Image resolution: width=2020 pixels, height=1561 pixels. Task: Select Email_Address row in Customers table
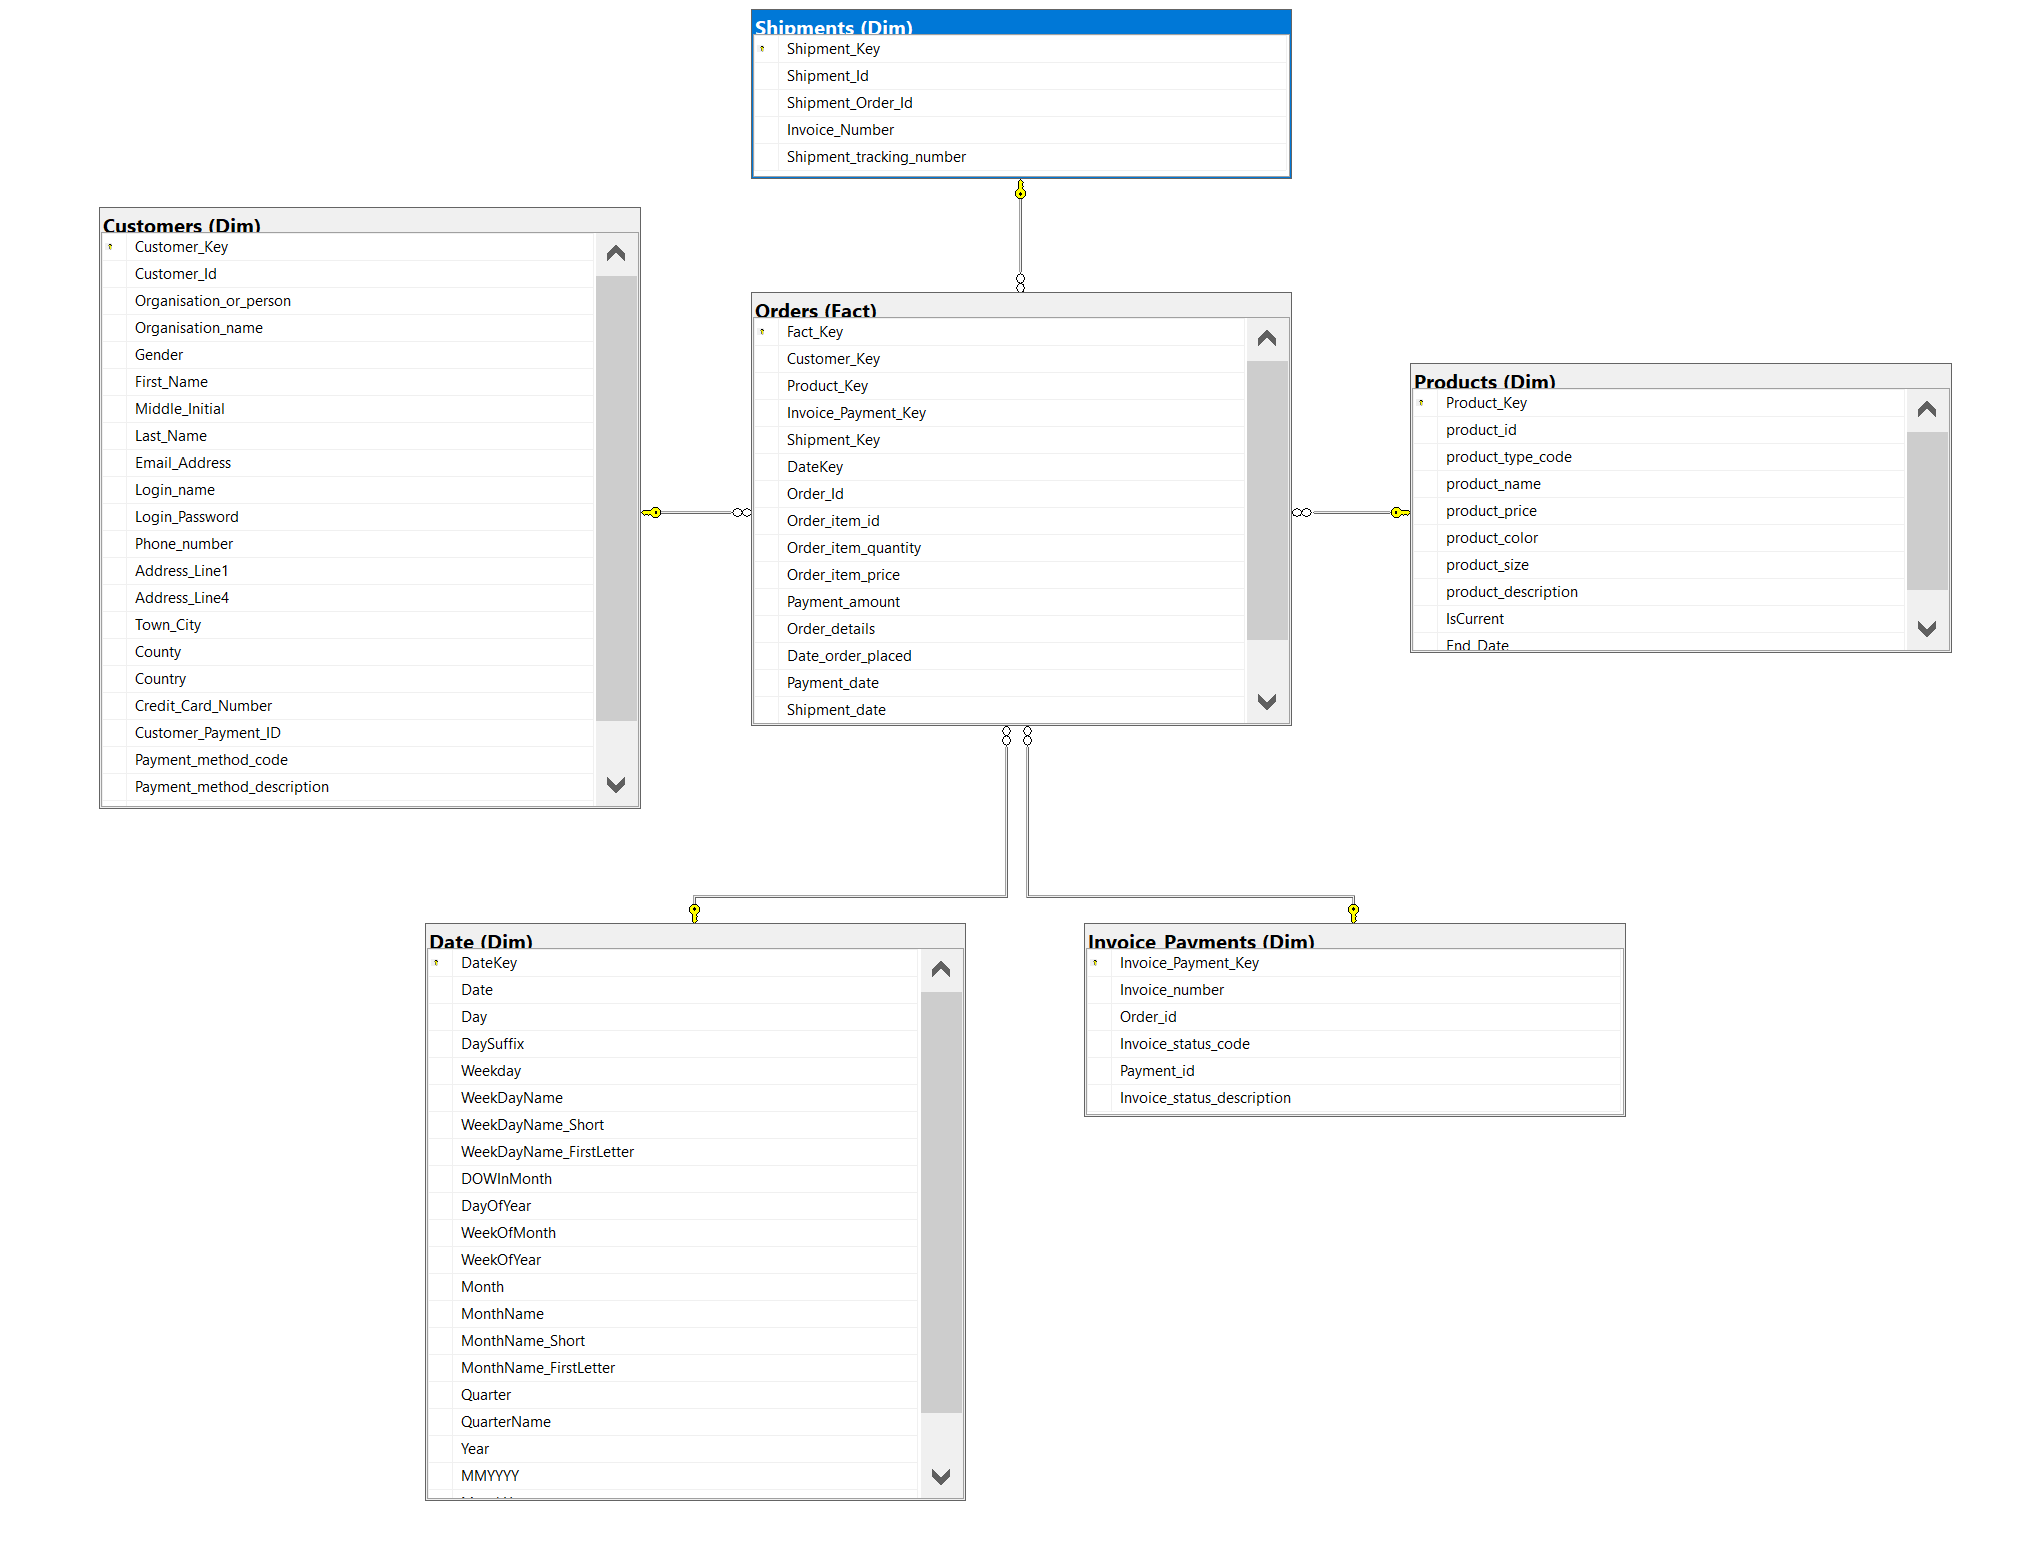point(183,463)
